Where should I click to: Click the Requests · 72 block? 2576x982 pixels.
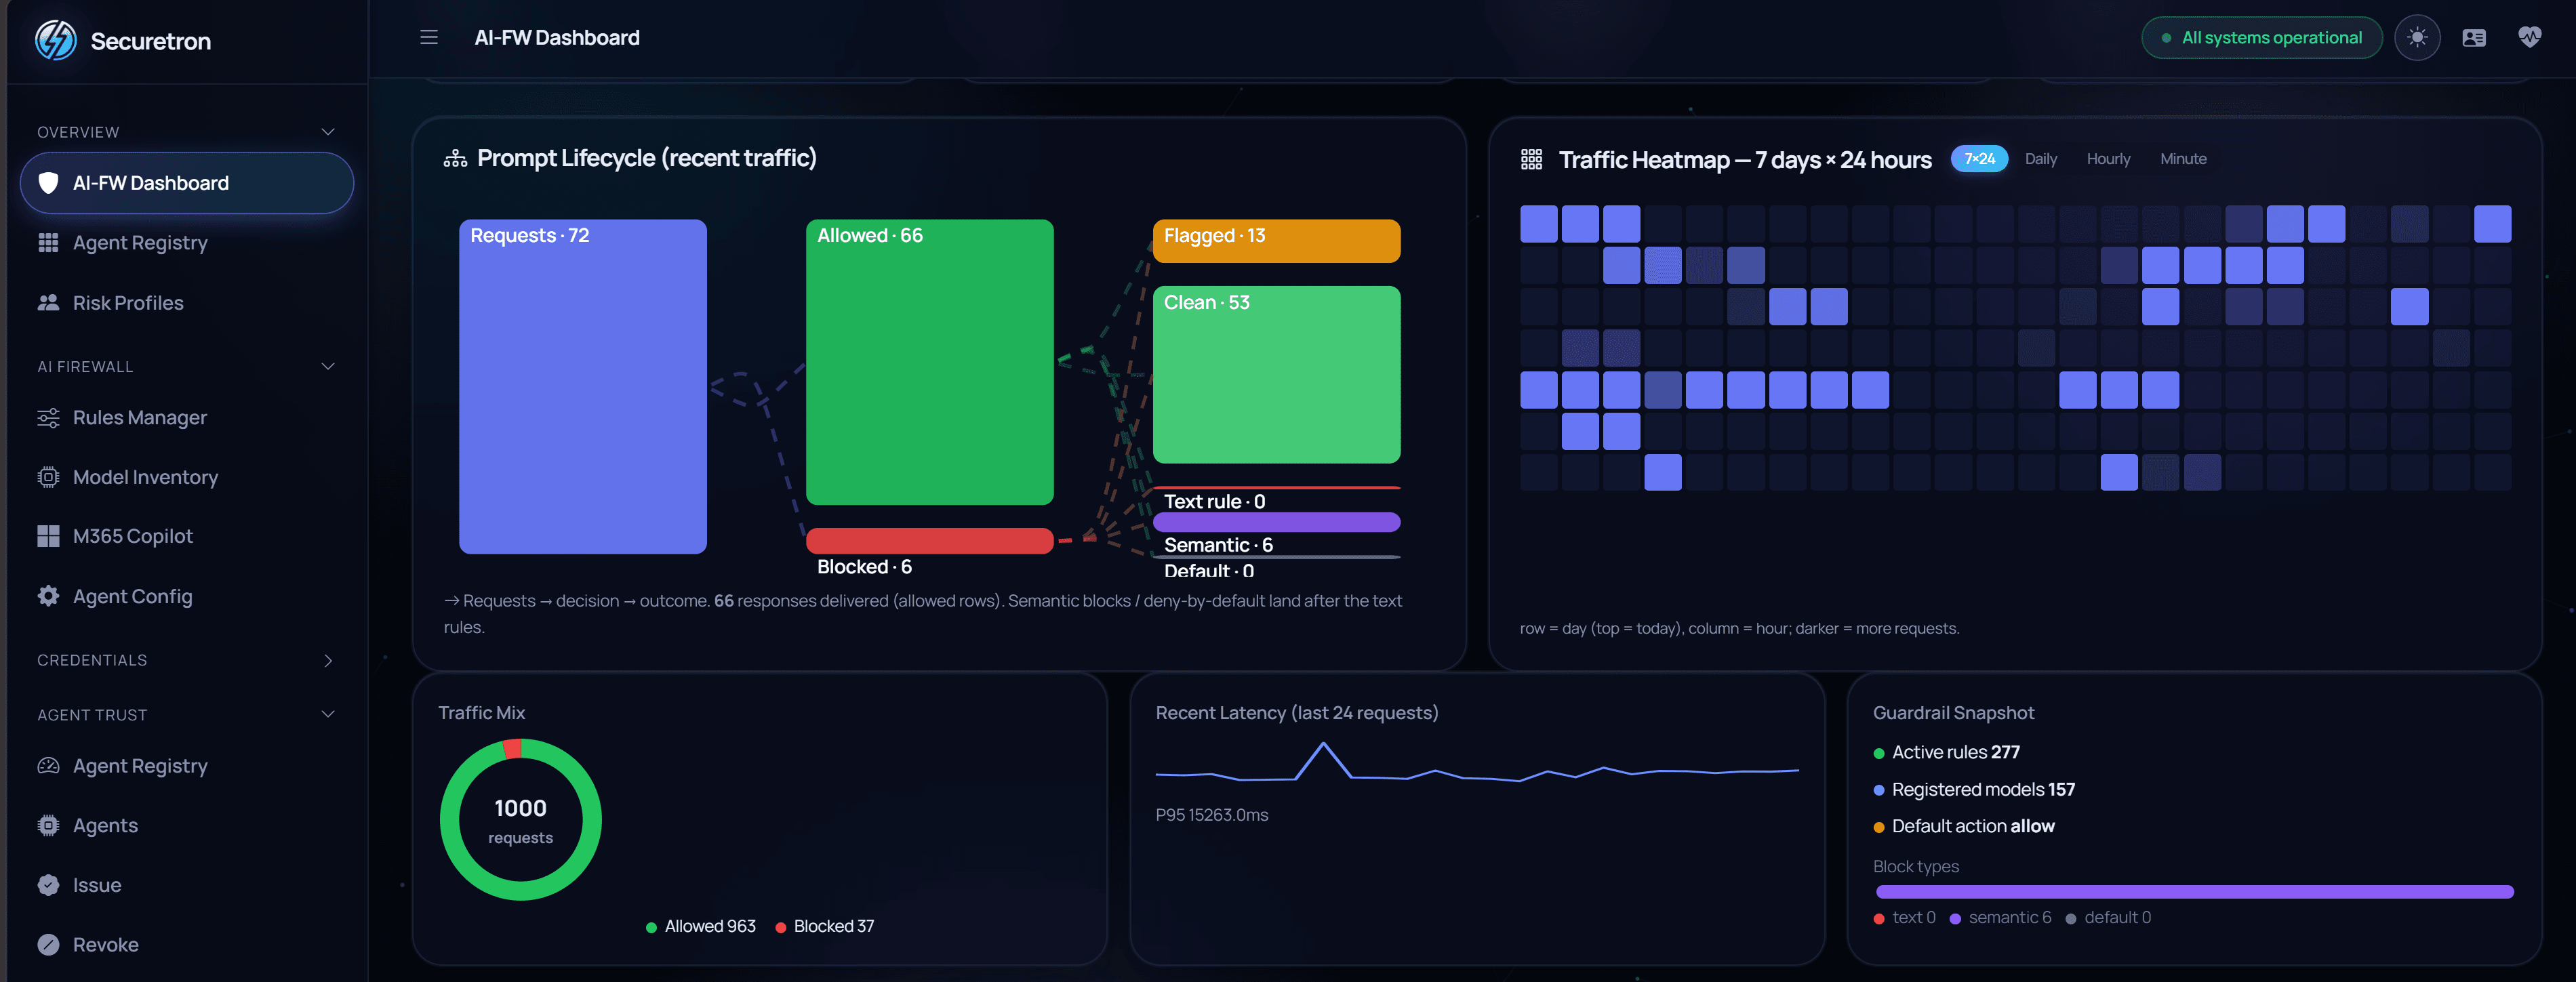click(583, 386)
